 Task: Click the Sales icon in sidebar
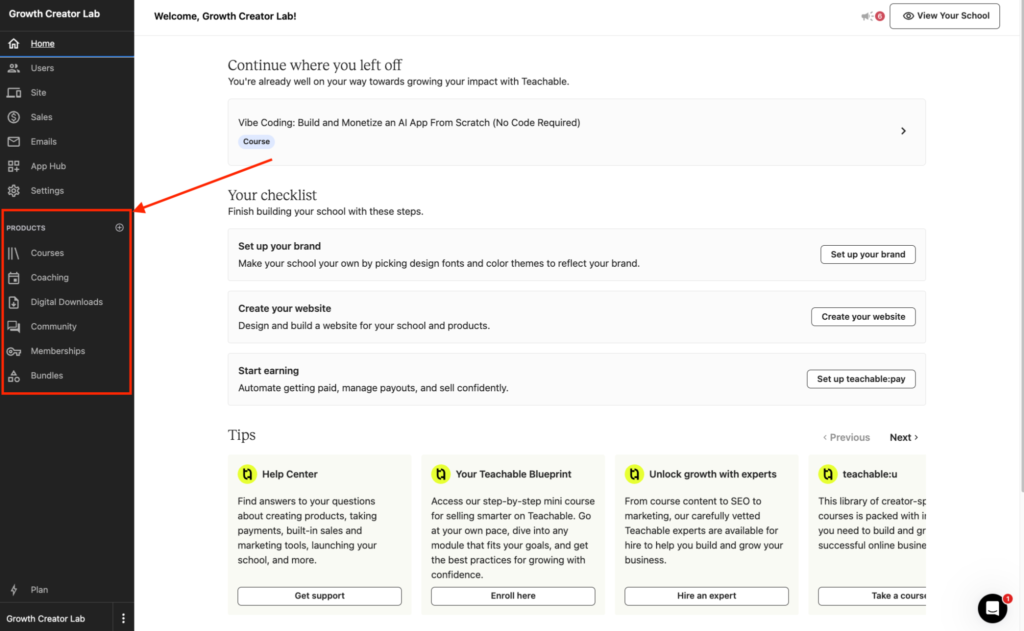point(14,117)
